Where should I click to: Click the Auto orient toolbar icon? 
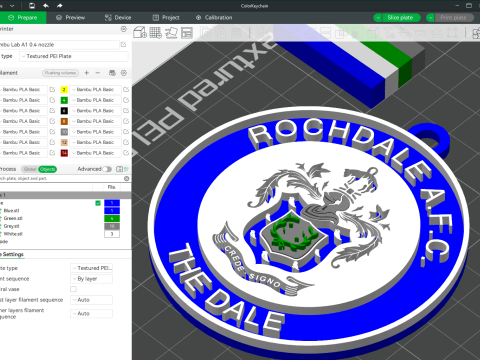point(171,33)
